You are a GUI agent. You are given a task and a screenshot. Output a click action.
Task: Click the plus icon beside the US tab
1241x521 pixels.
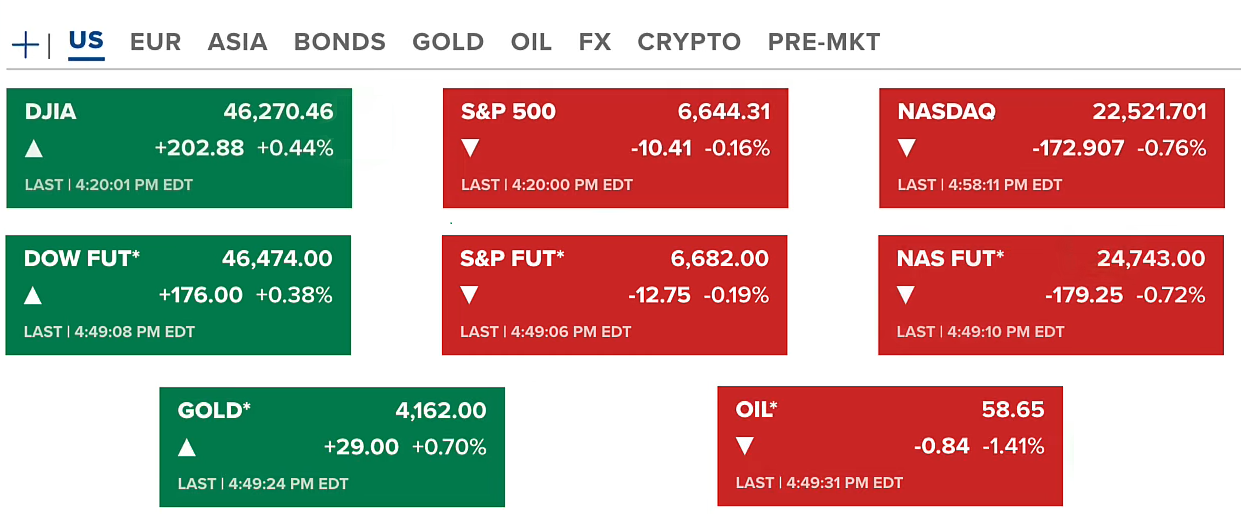(25, 44)
